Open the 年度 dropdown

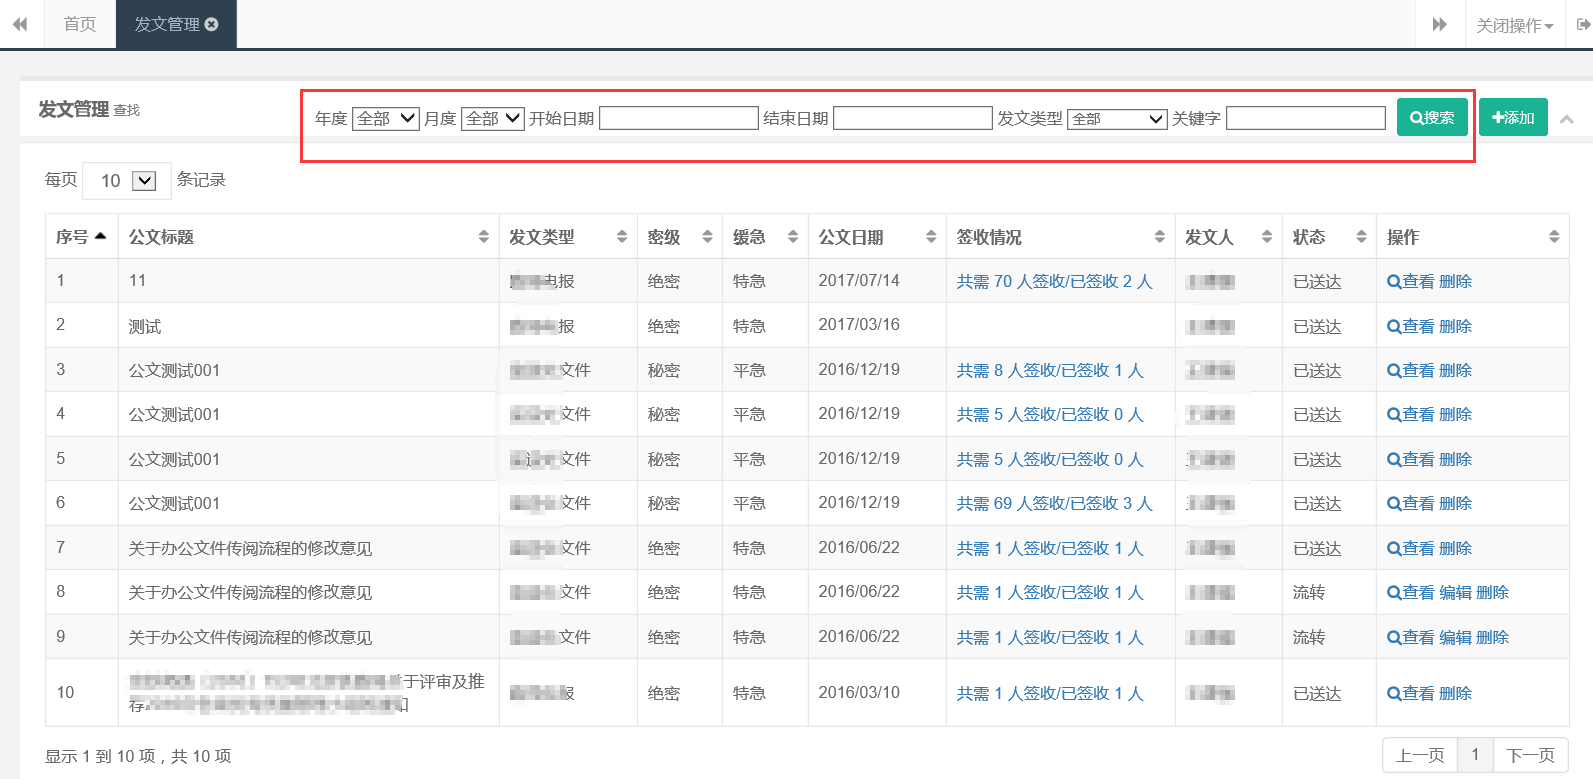tap(386, 118)
